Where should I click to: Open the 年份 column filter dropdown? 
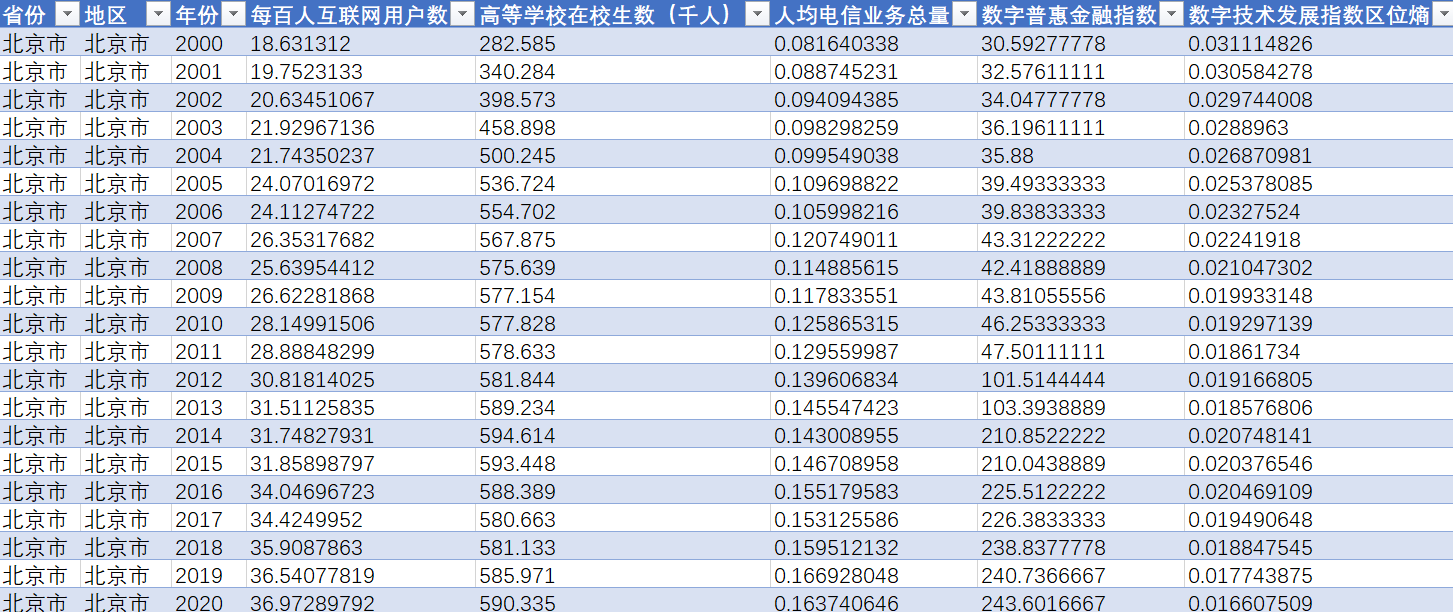pos(233,14)
